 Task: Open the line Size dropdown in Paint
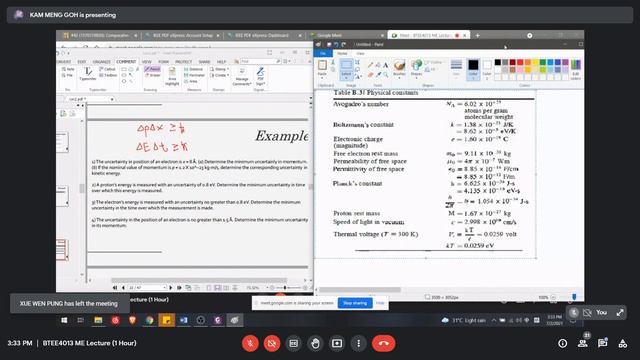pyautogui.click(x=456, y=68)
